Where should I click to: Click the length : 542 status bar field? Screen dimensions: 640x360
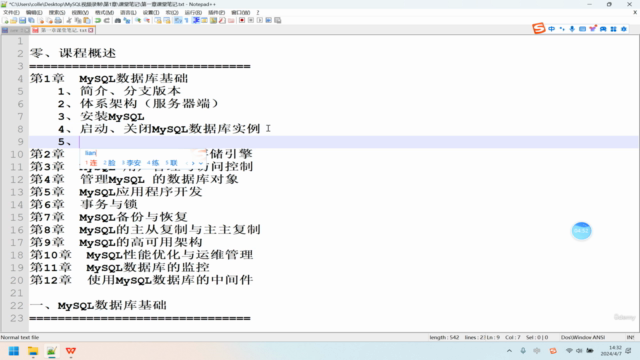coord(444,338)
